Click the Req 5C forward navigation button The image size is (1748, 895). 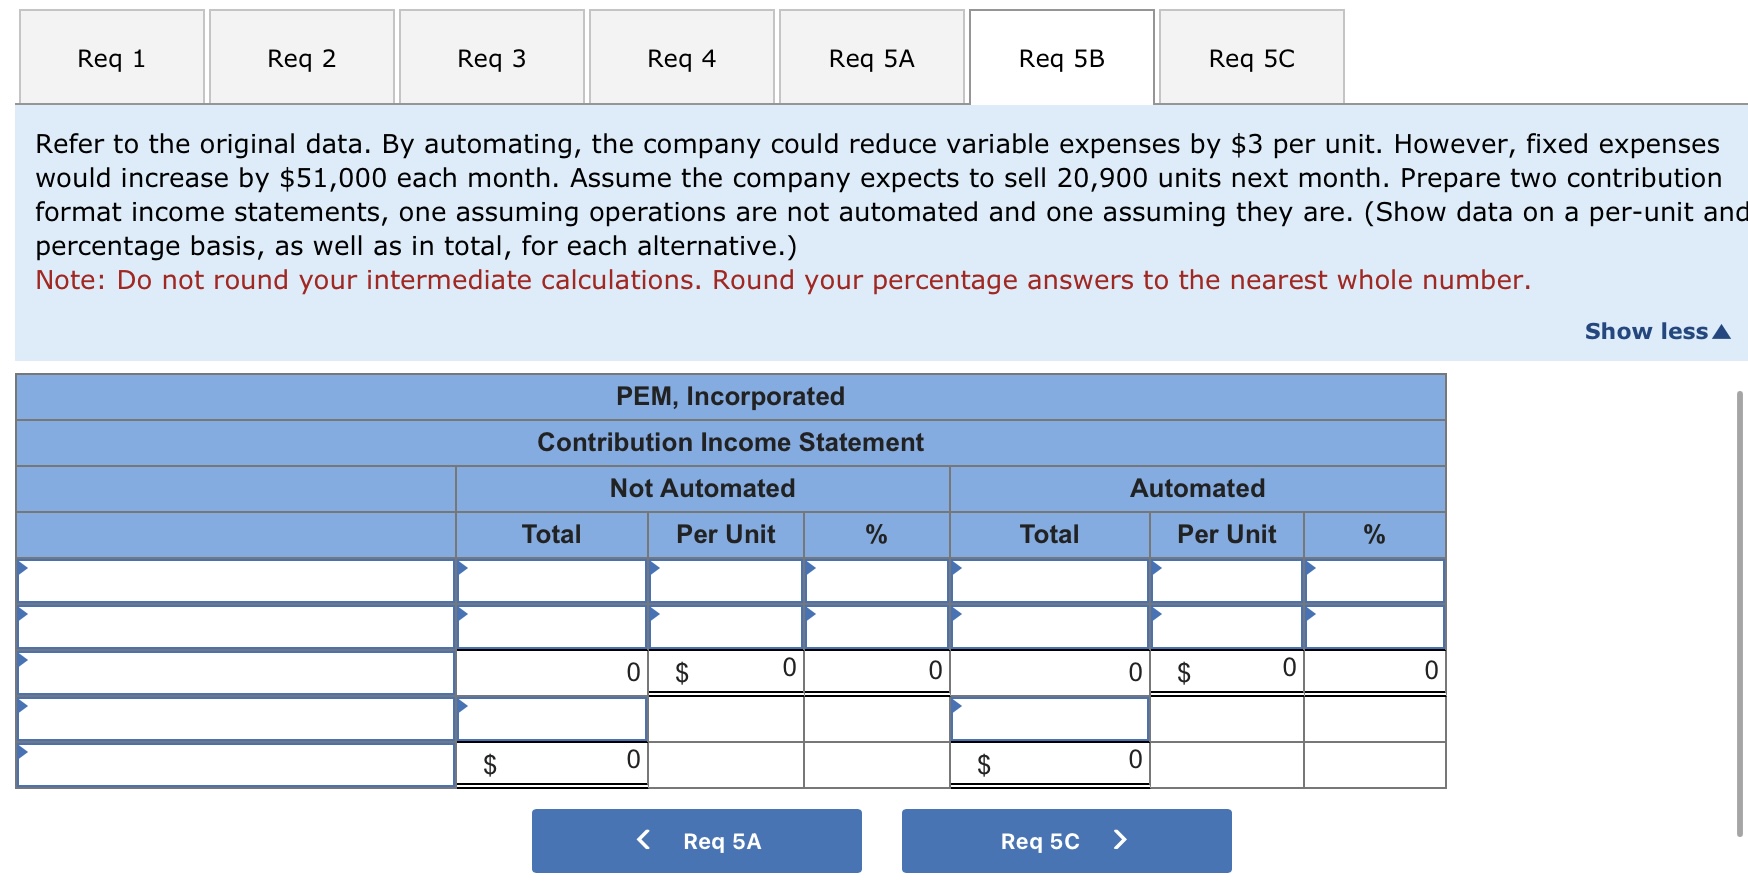point(1065,840)
